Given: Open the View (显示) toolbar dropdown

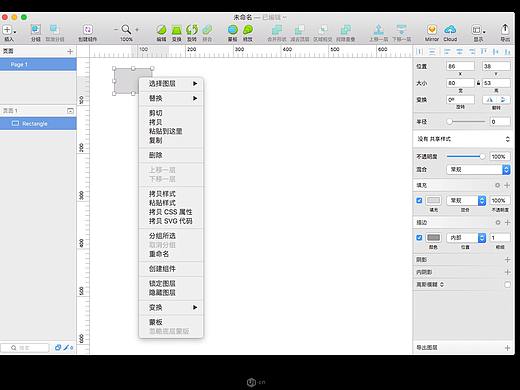Looking at the screenshot, I should 478,30.
